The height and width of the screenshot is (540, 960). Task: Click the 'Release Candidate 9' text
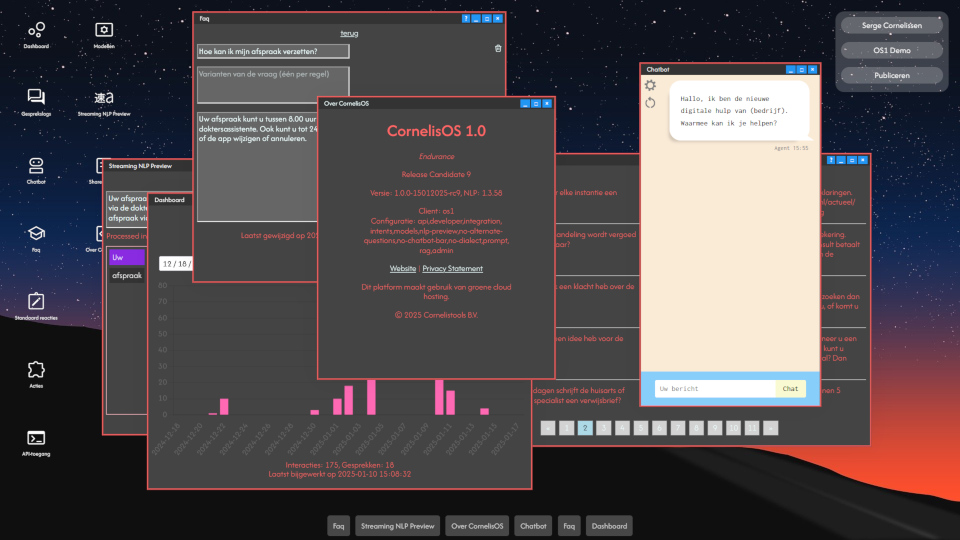(x=436, y=174)
